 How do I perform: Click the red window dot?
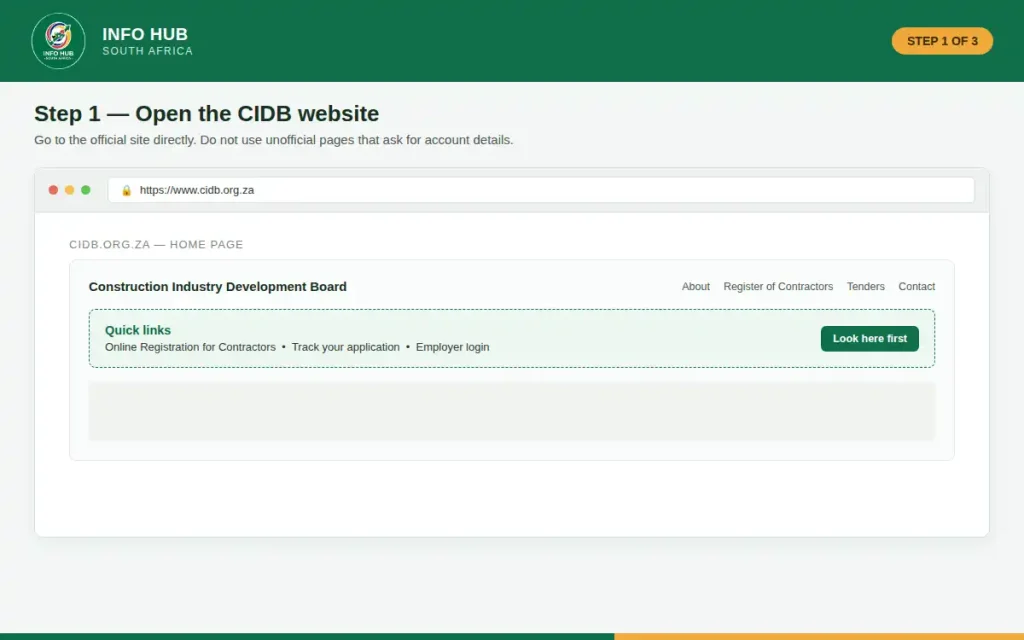[54, 190]
